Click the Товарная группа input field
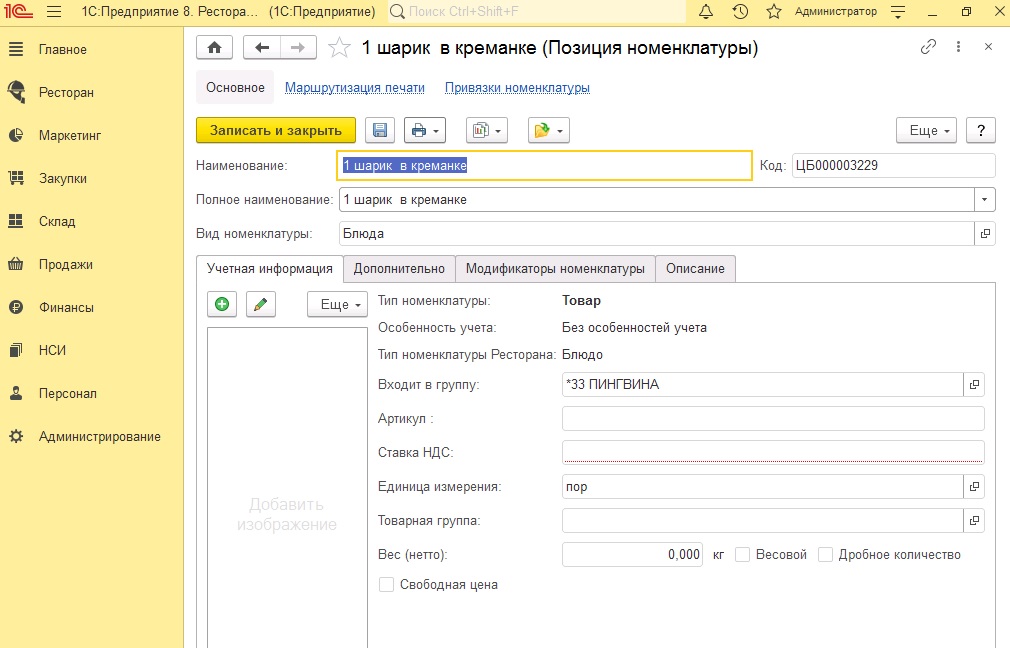 coord(763,520)
